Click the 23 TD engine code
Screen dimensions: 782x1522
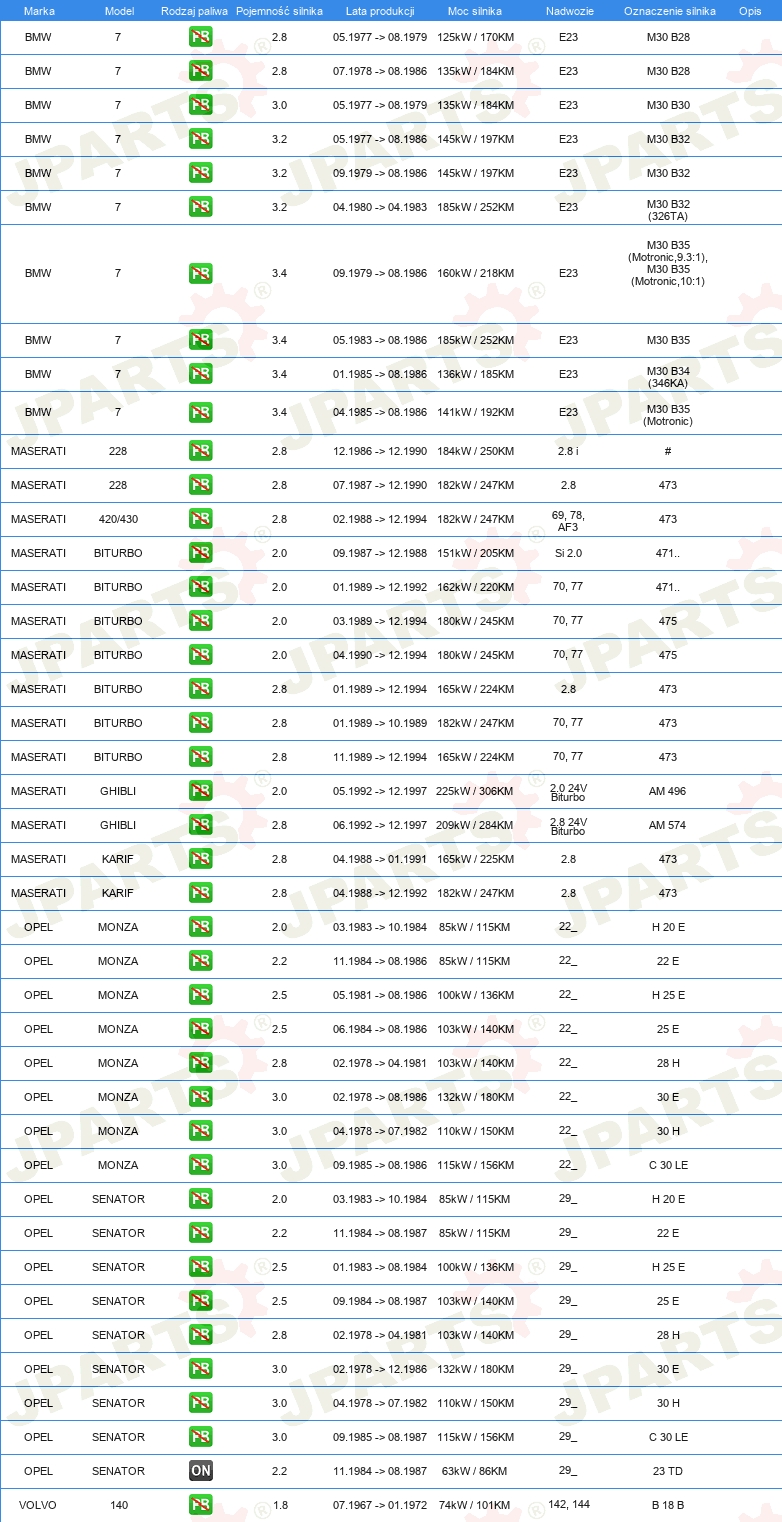(x=668, y=1471)
